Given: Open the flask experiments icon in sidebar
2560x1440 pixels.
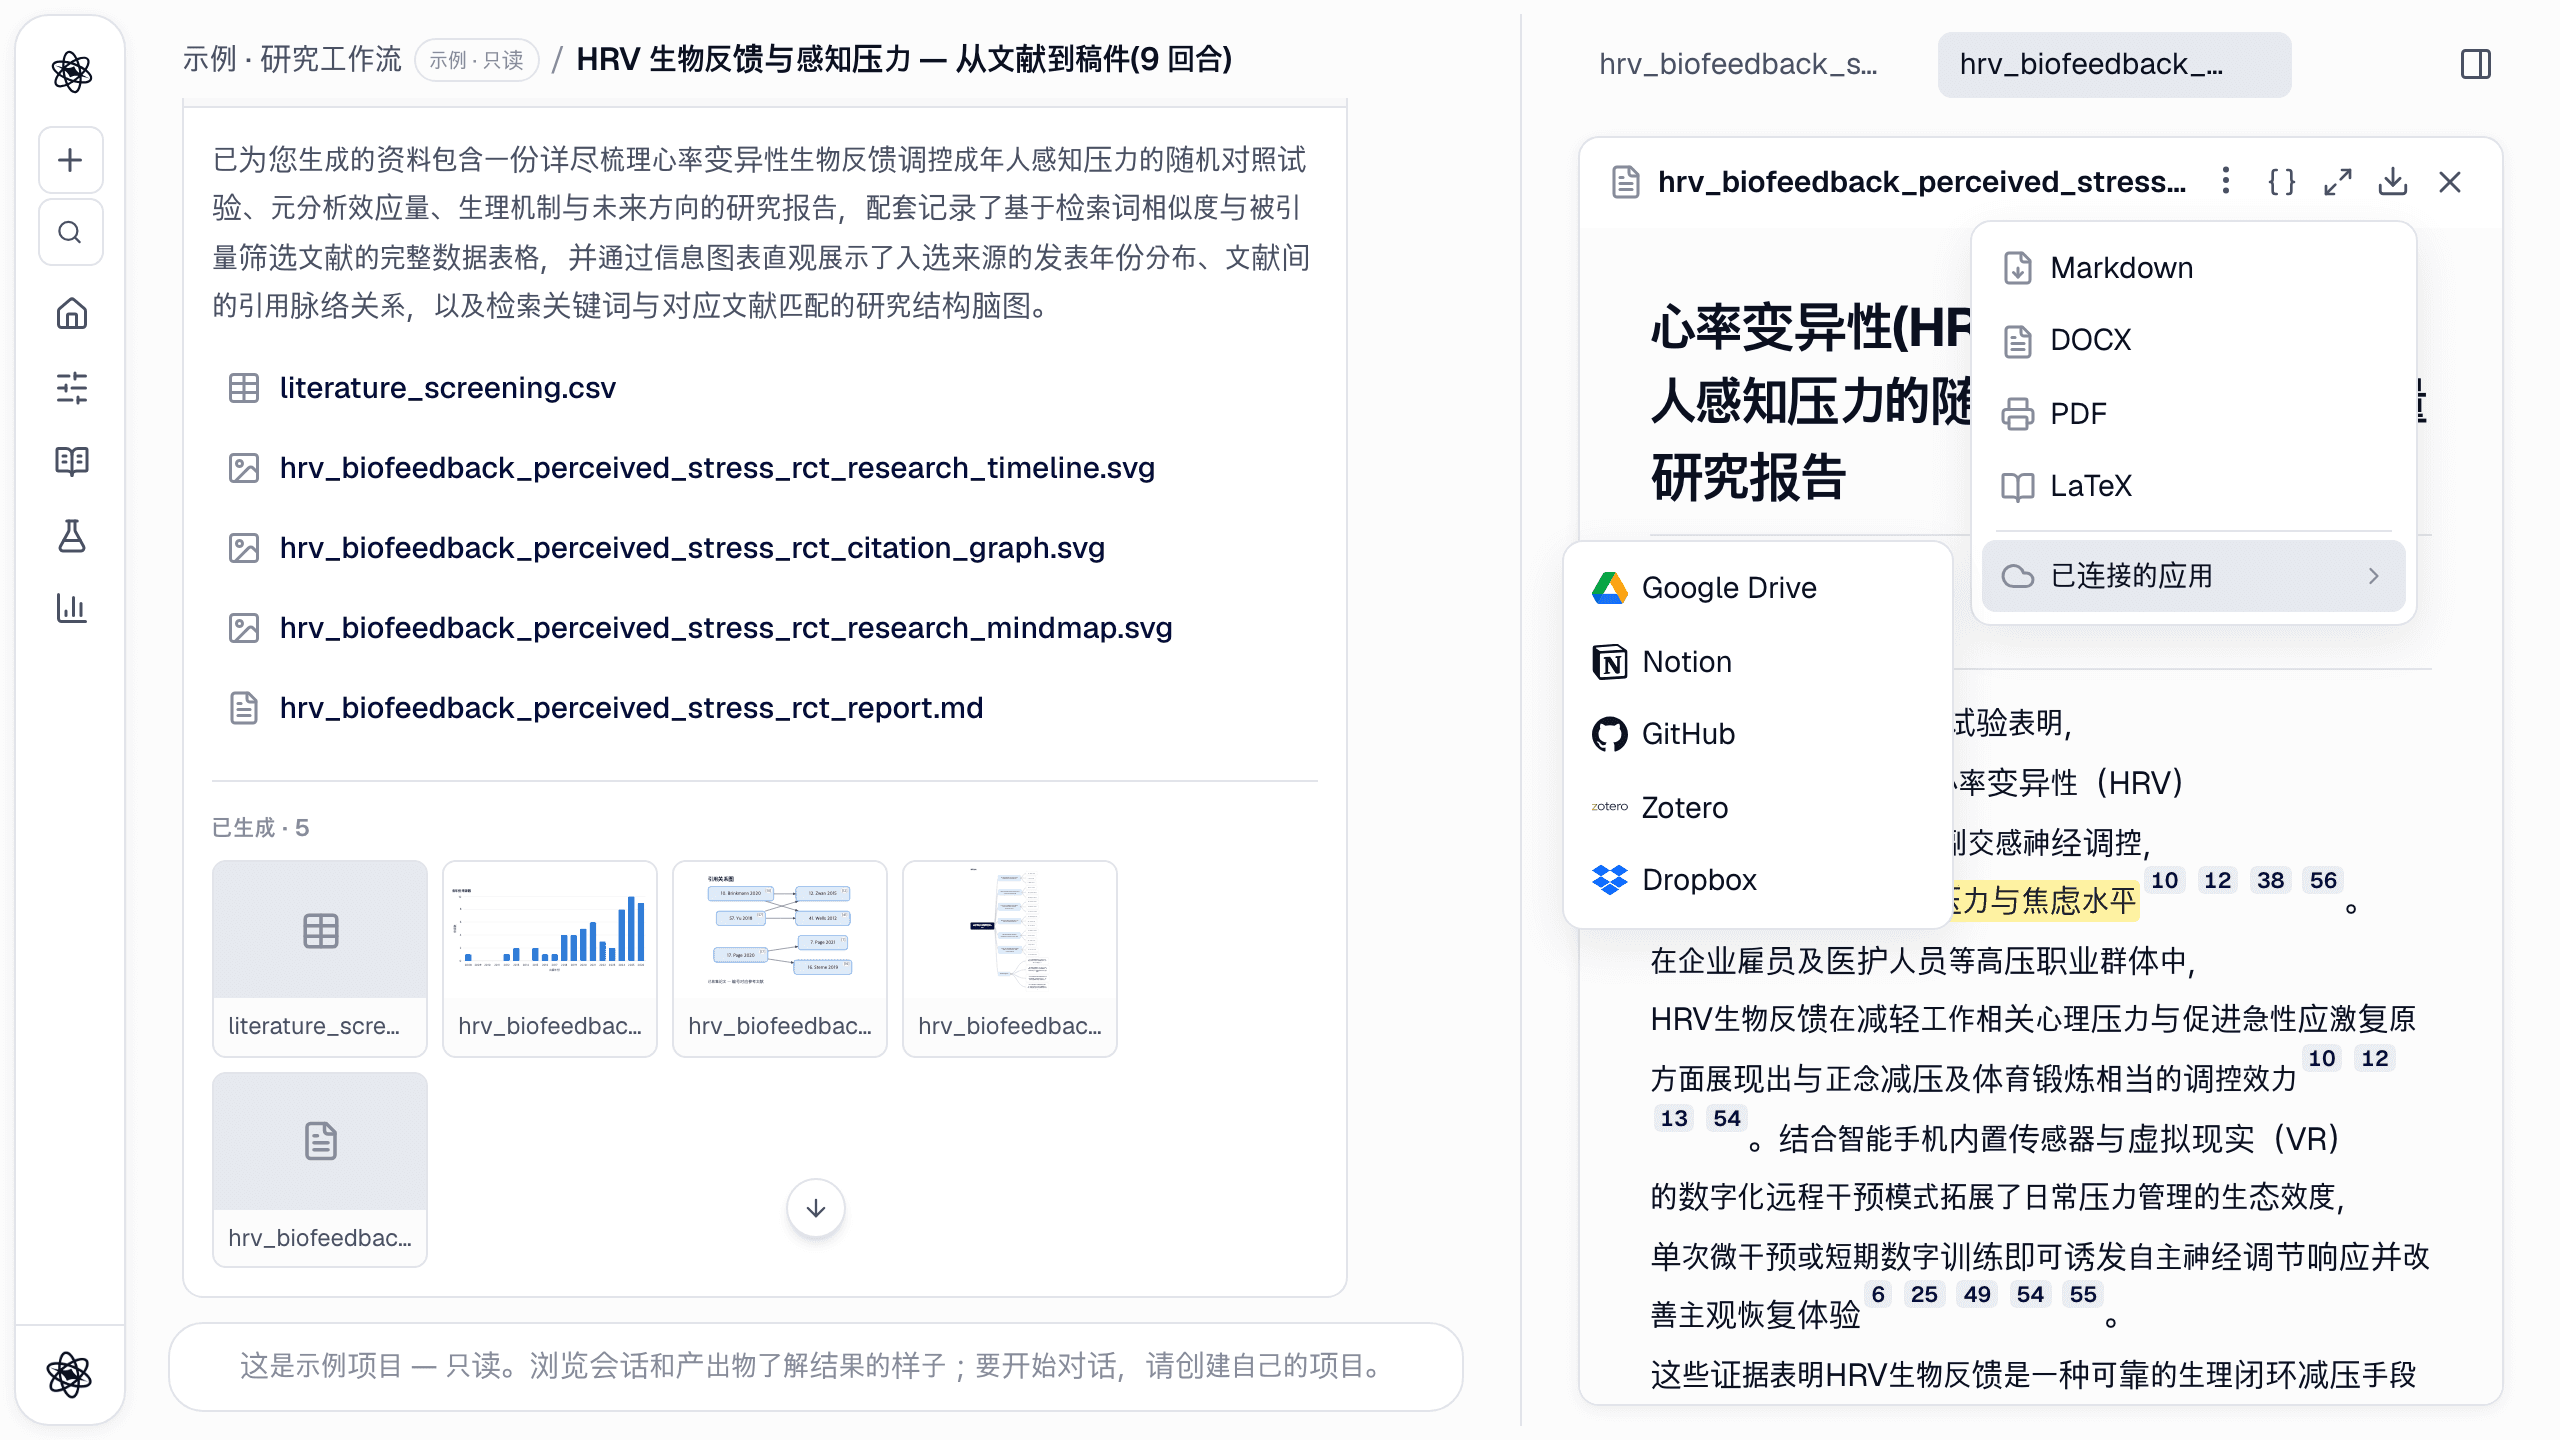Looking at the screenshot, I should (71, 536).
